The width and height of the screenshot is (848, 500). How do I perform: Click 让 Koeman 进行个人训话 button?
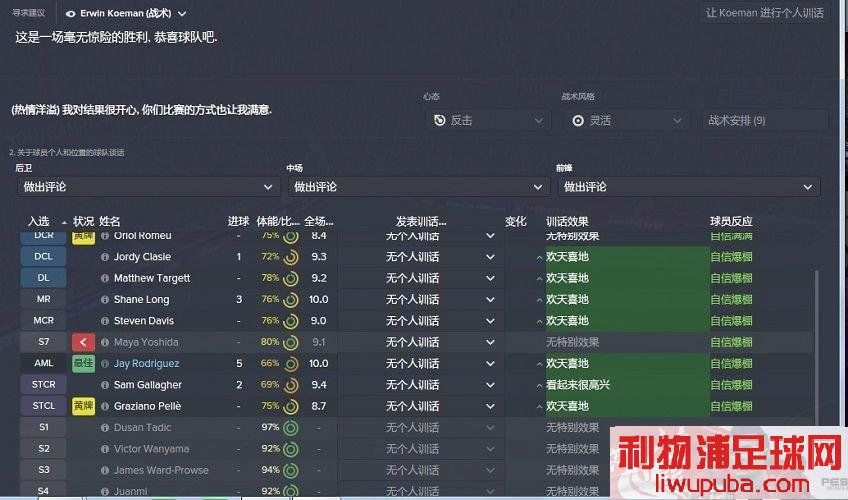click(765, 13)
